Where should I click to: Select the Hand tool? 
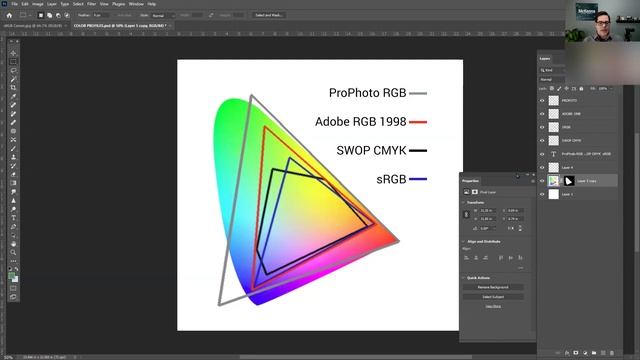click(13, 244)
